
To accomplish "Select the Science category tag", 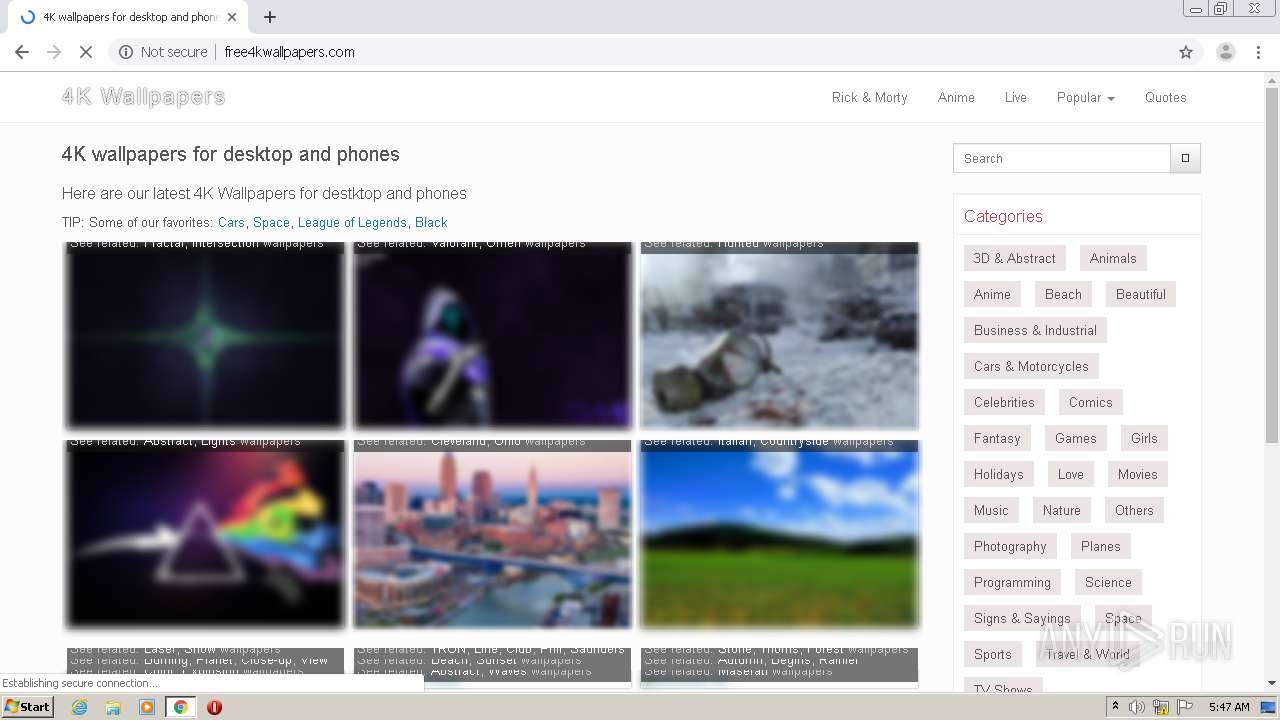I will point(1108,582).
